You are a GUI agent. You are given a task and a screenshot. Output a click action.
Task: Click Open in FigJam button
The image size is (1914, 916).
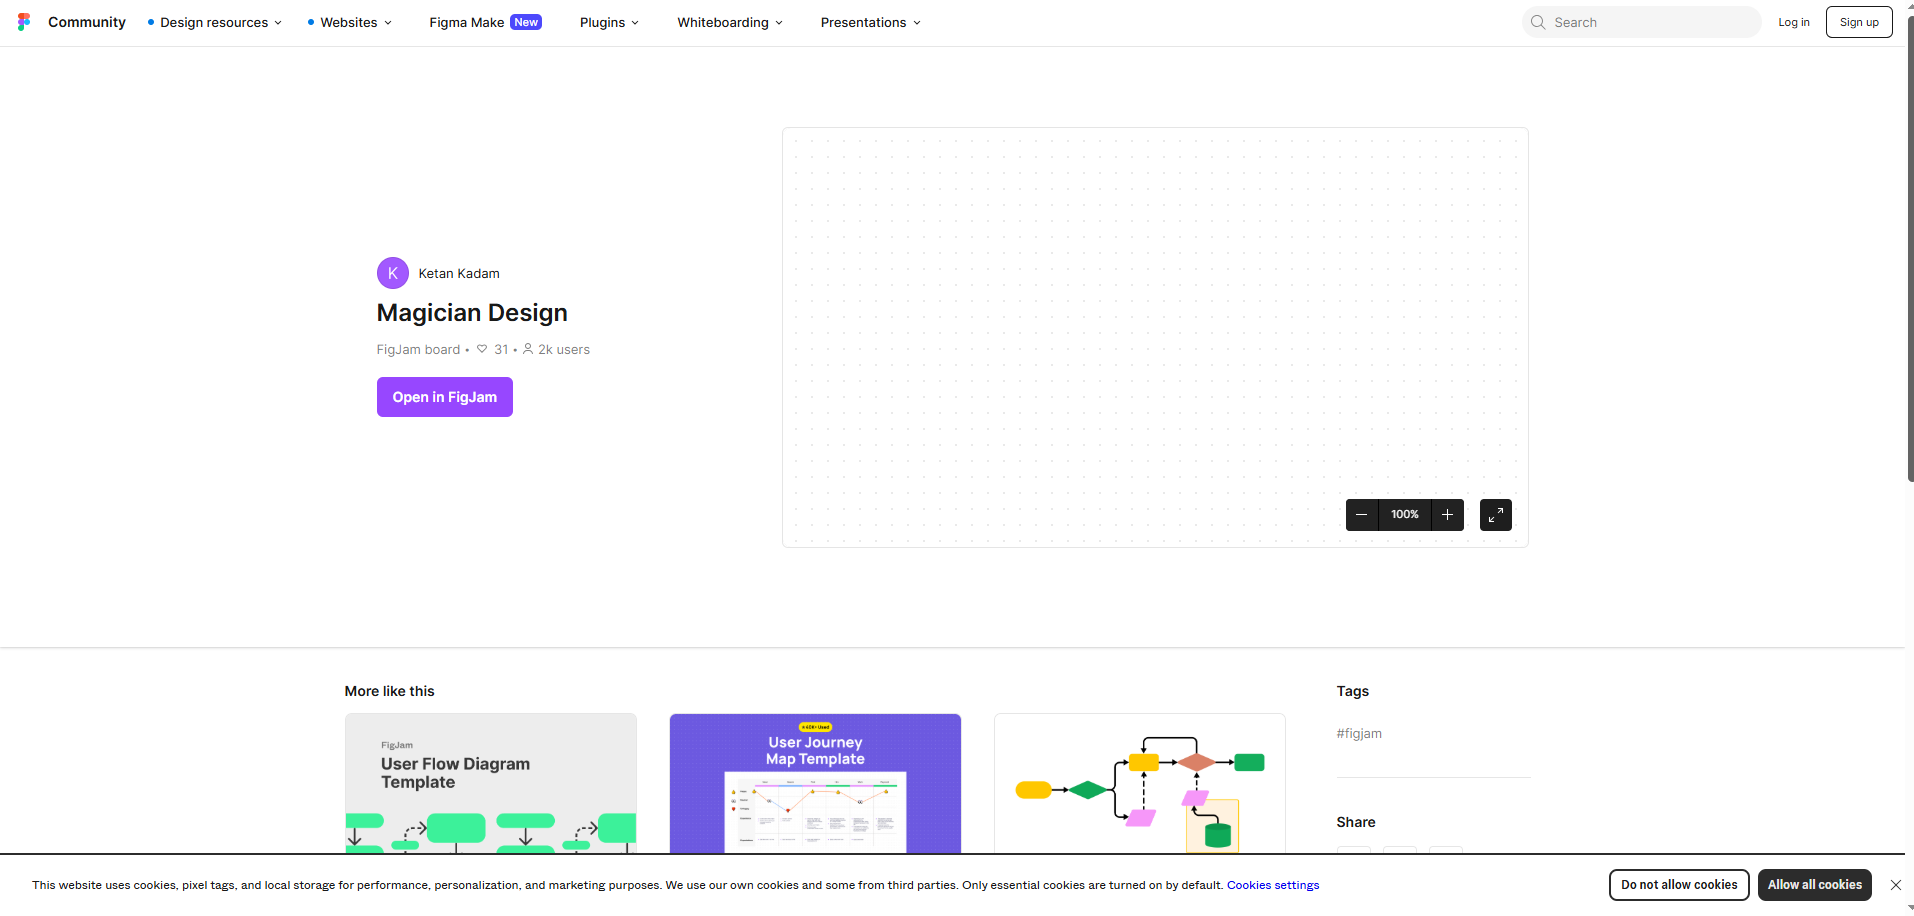coord(444,397)
